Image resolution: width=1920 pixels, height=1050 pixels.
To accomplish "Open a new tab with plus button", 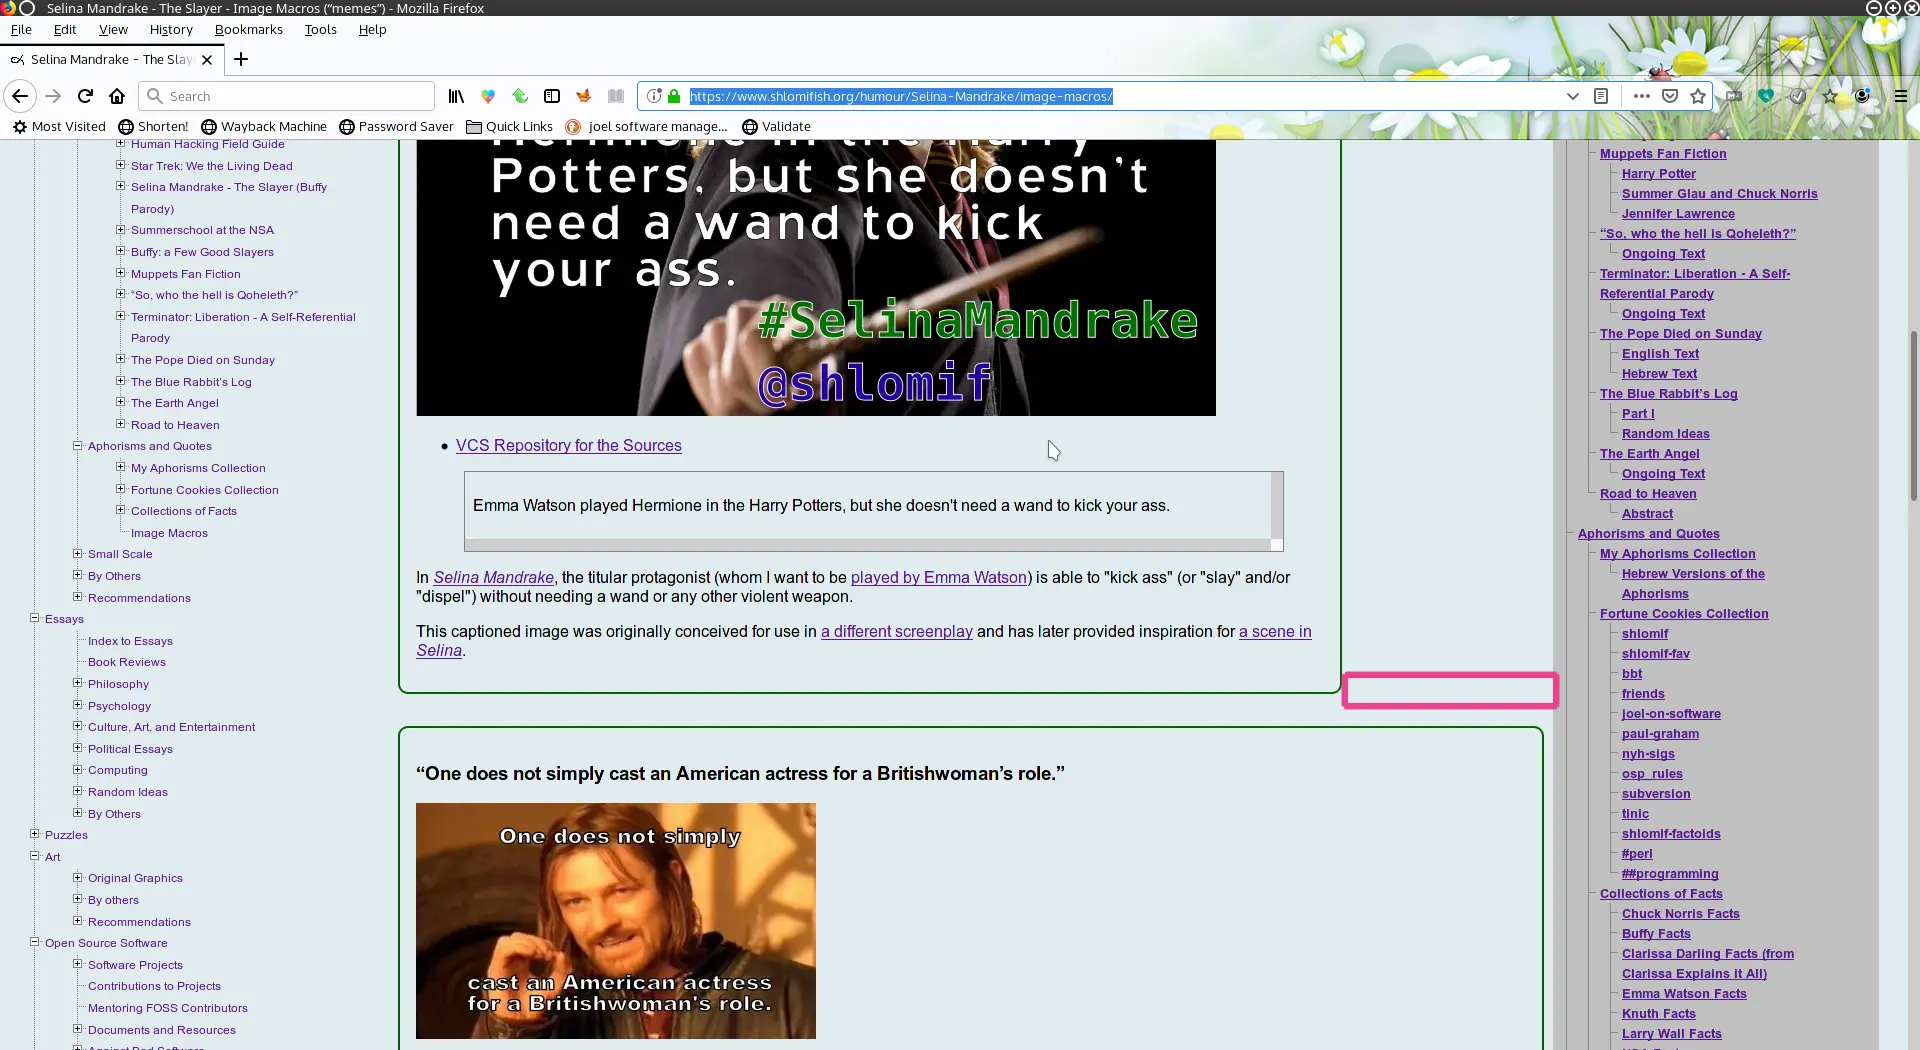I will click(x=241, y=59).
